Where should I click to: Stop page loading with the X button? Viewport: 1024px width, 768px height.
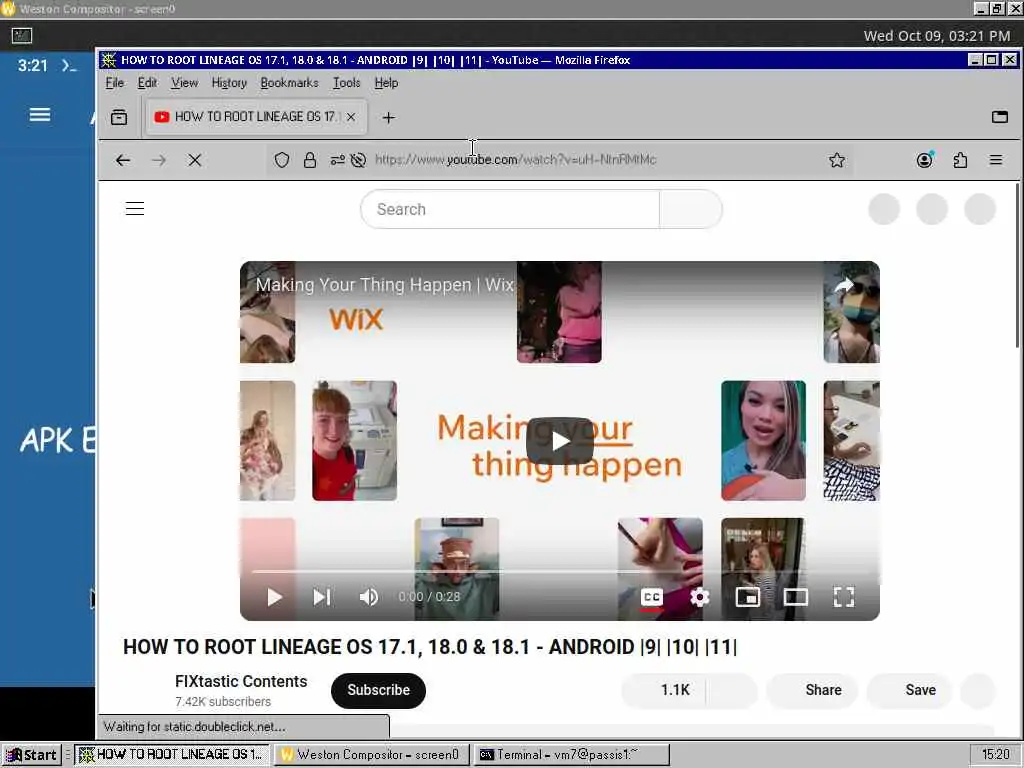(x=195, y=160)
